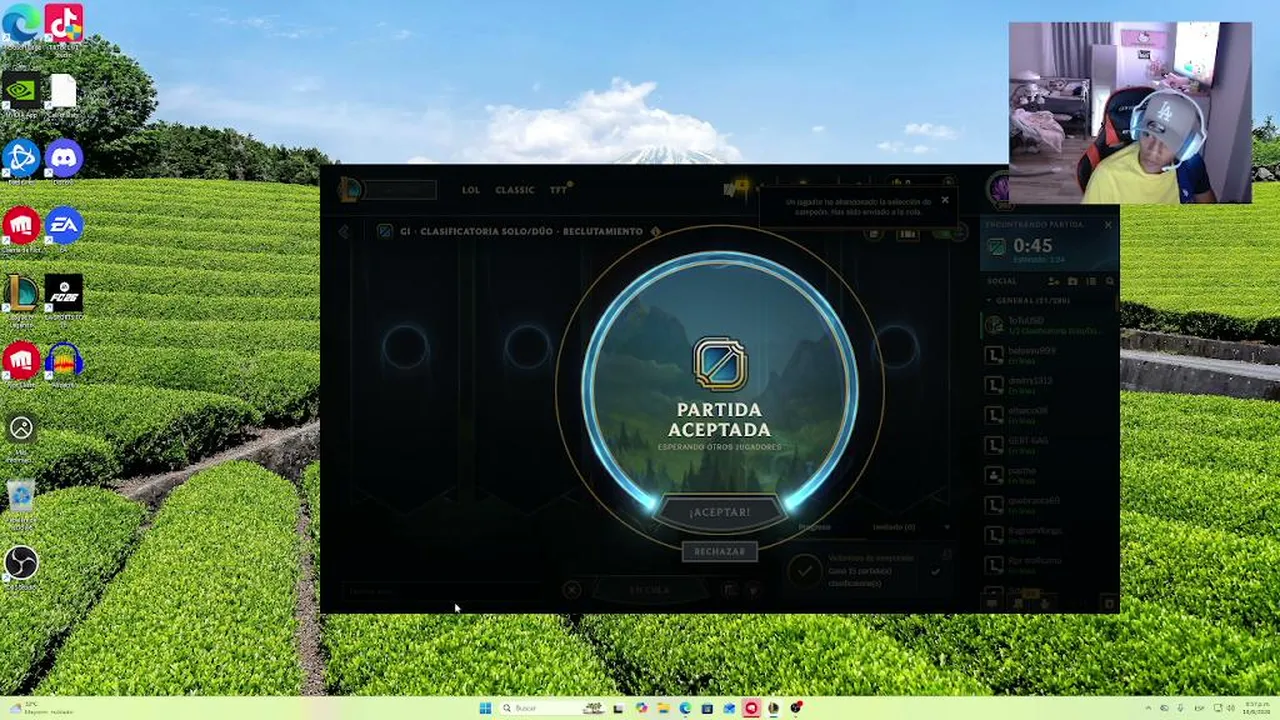Open File Explorer from the taskbar
1280x720 pixels.
(x=663, y=708)
